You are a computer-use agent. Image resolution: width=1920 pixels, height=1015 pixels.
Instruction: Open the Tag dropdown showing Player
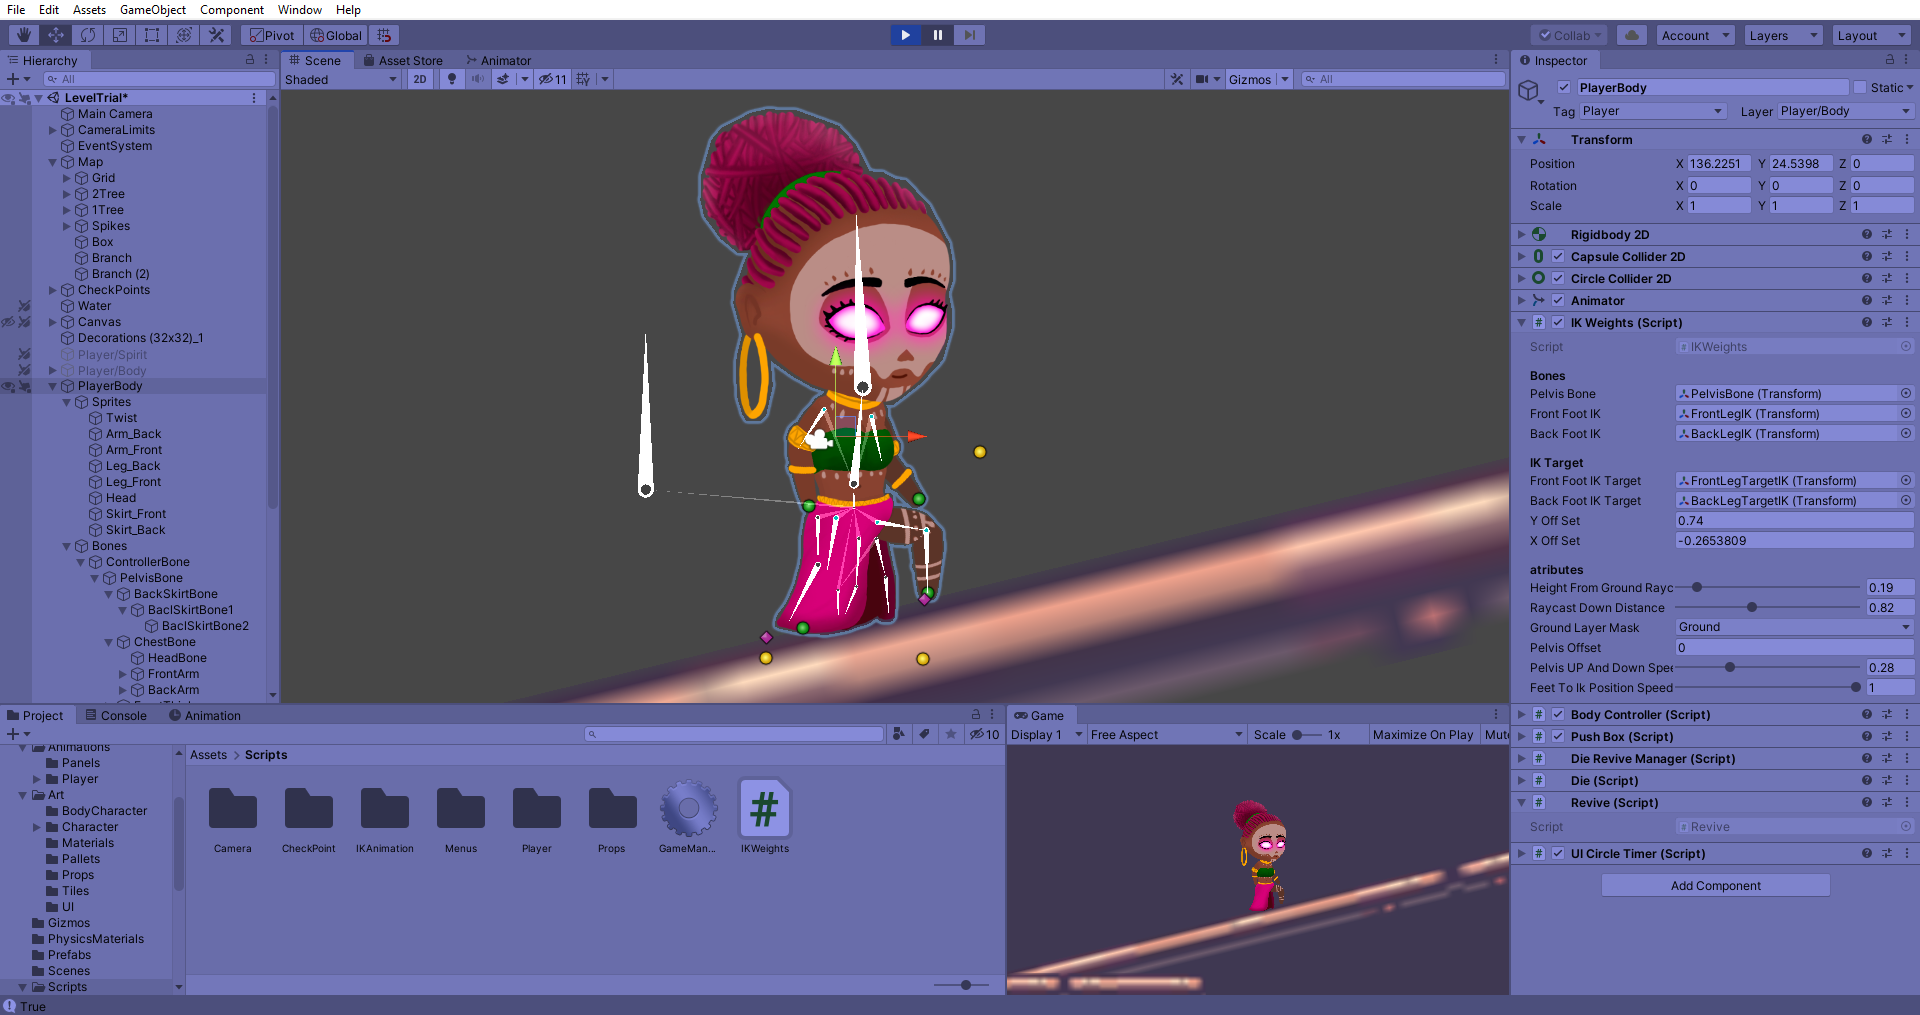pyautogui.click(x=1653, y=111)
